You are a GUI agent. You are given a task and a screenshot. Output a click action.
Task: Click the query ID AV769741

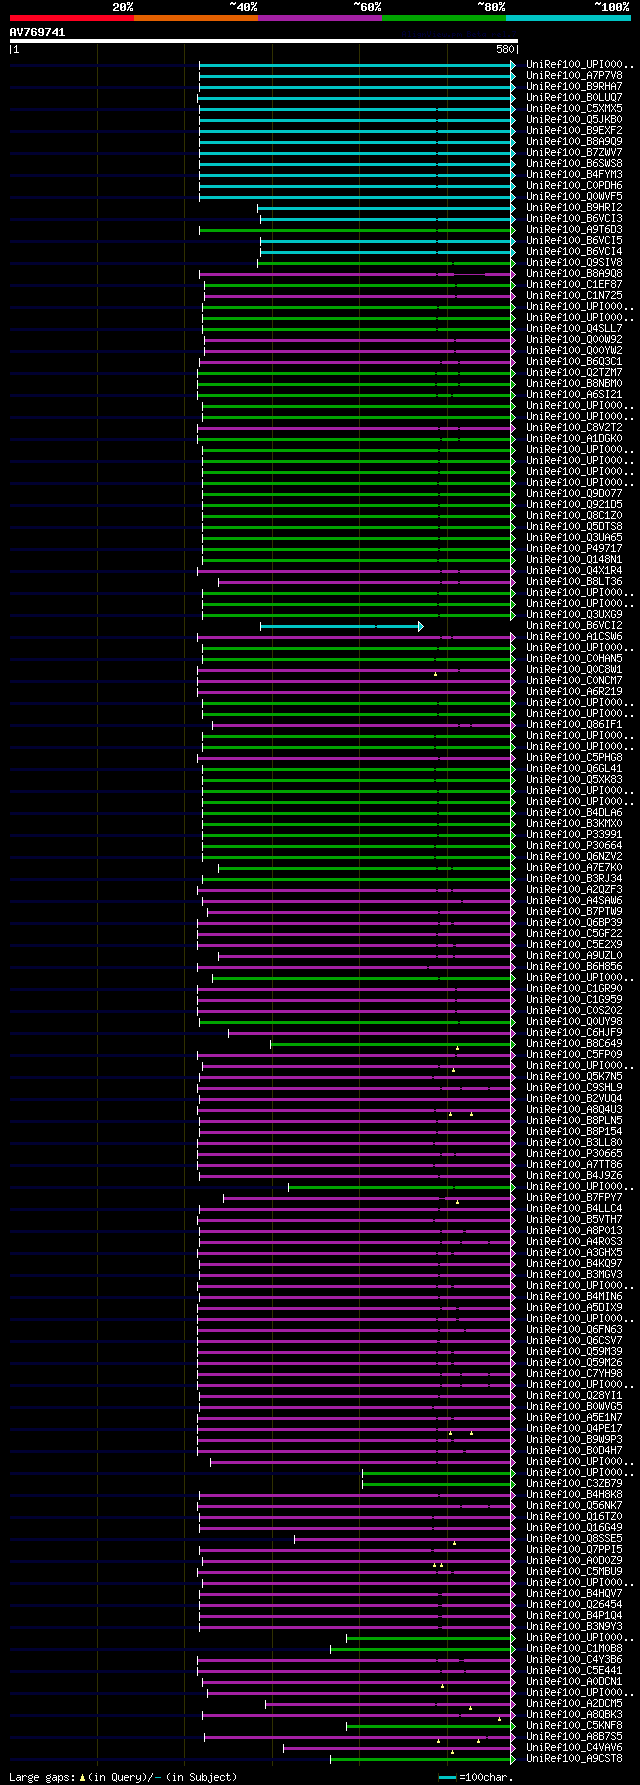[x=38, y=32]
